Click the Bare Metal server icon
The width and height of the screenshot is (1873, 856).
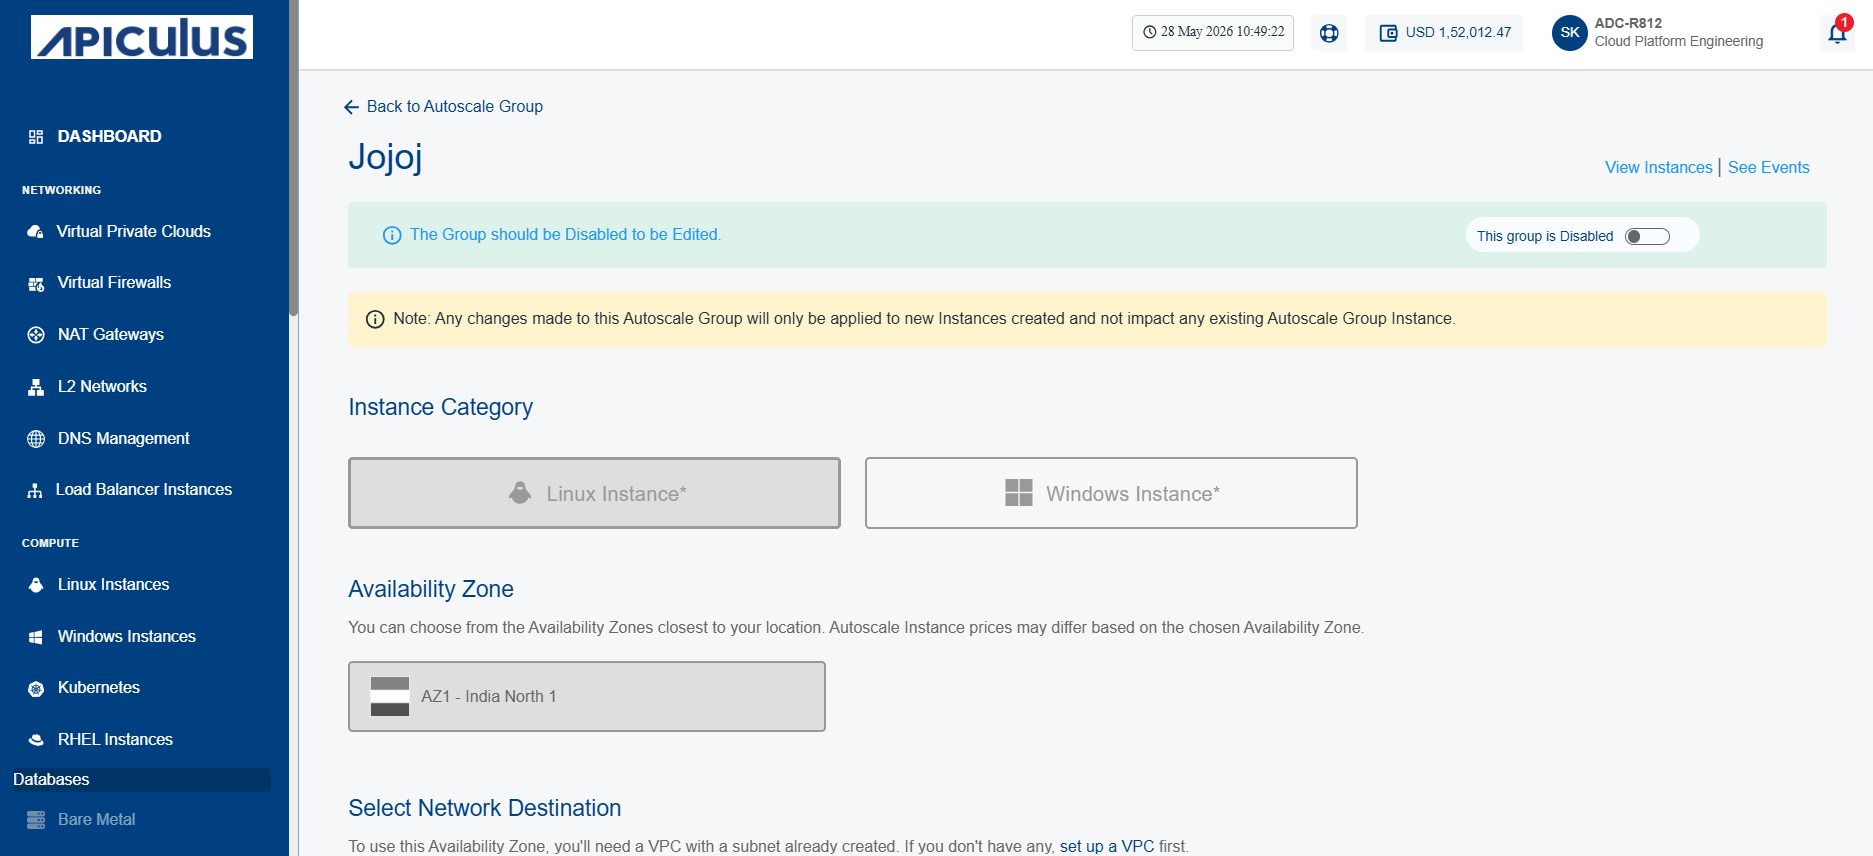click(36, 820)
